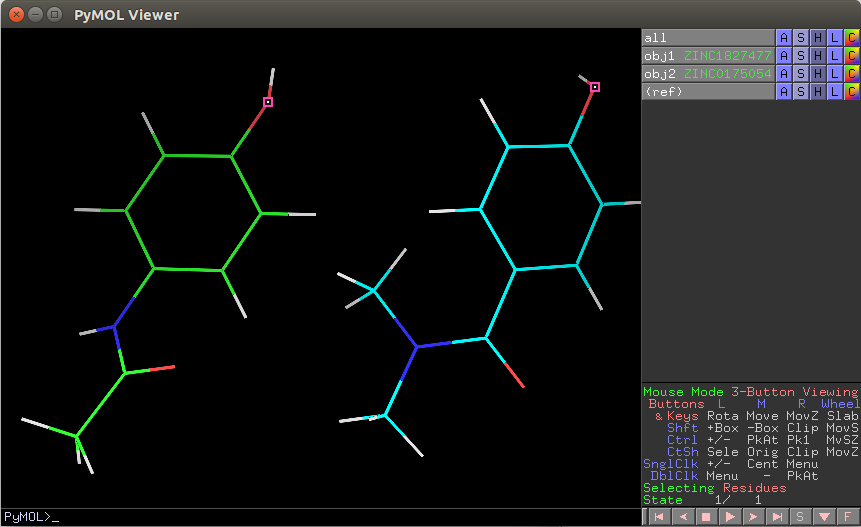Open the Hide menu for all
This screenshot has height=527, width=861.
(x=818, y=38)
